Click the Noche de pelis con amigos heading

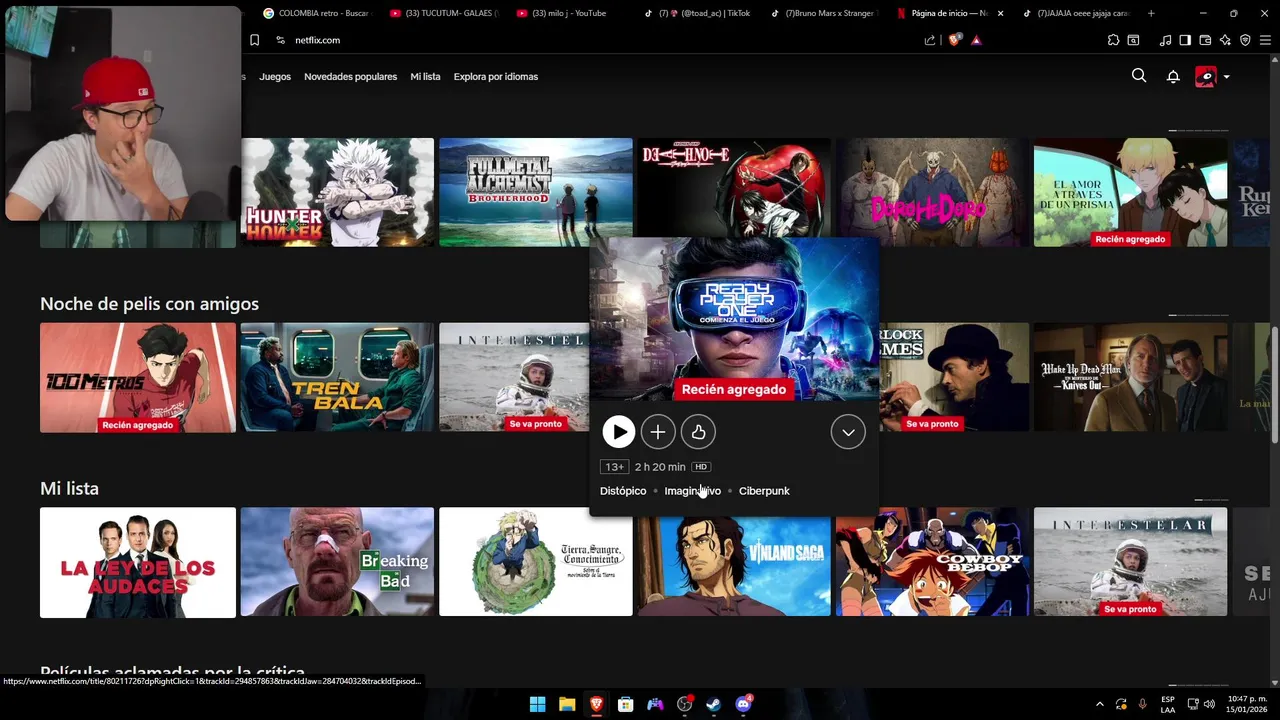tap(149, 304)
